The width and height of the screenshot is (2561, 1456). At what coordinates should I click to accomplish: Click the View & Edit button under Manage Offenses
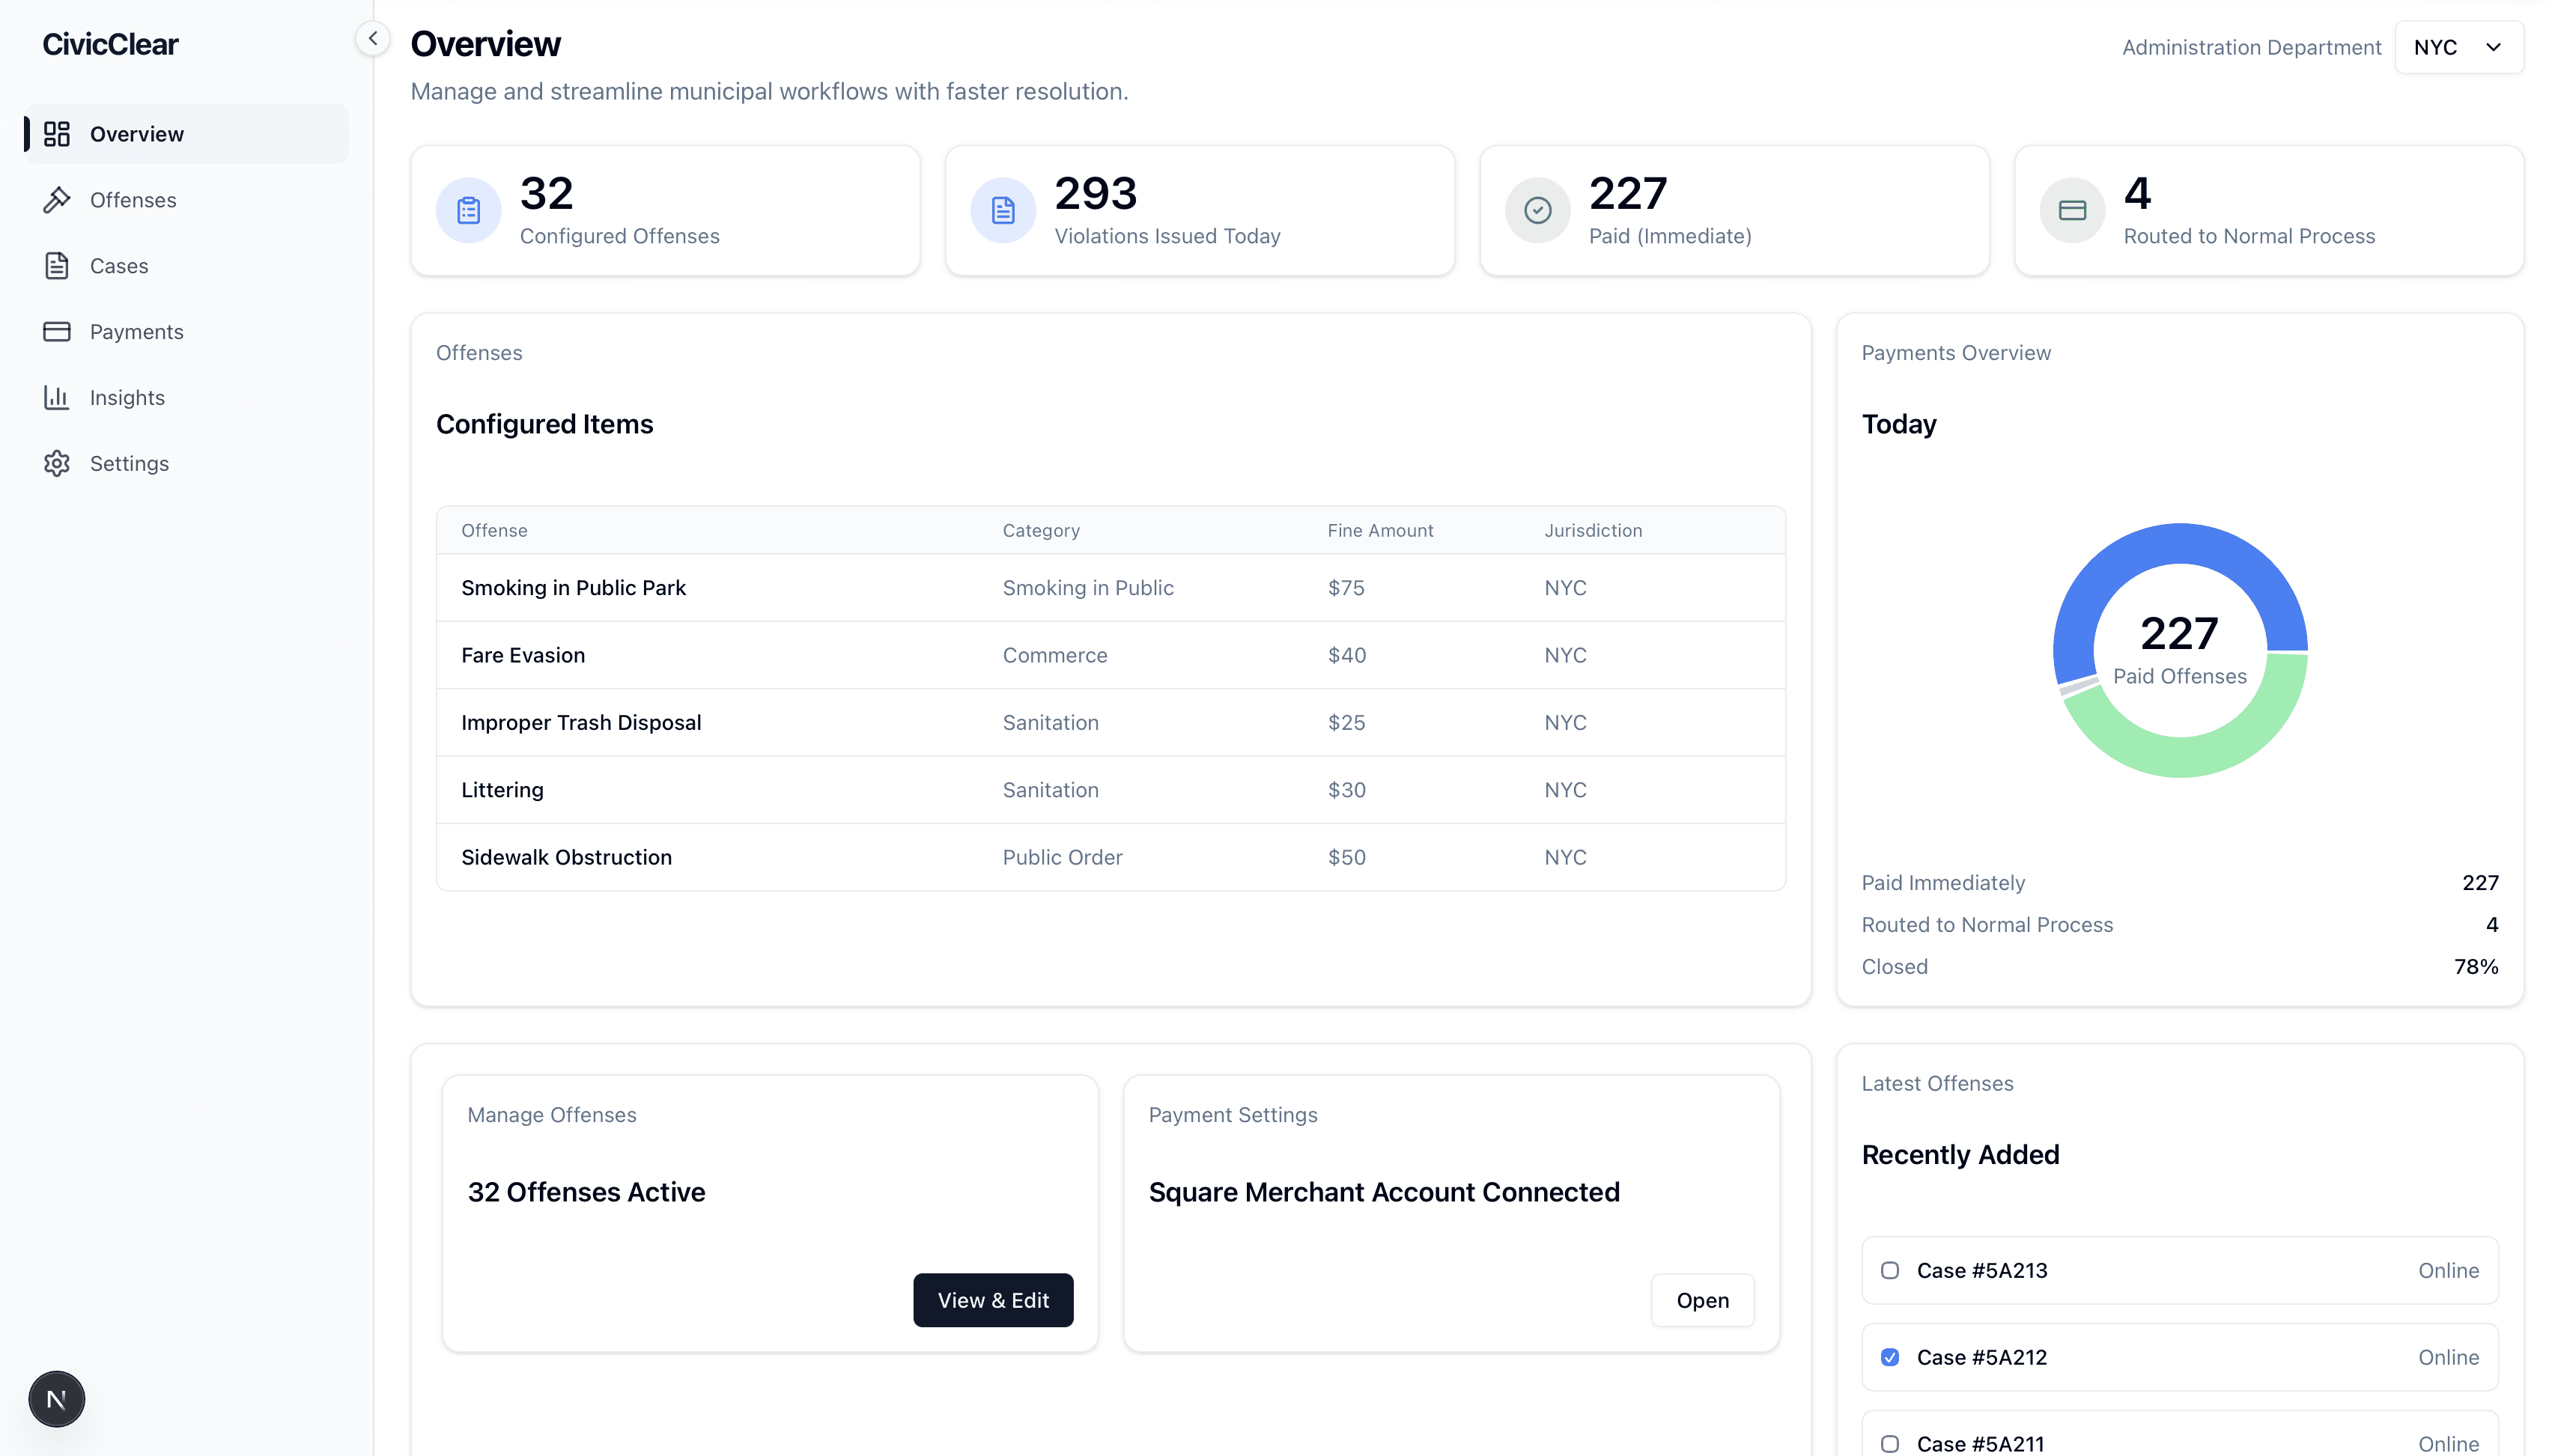click(993, 1300)
